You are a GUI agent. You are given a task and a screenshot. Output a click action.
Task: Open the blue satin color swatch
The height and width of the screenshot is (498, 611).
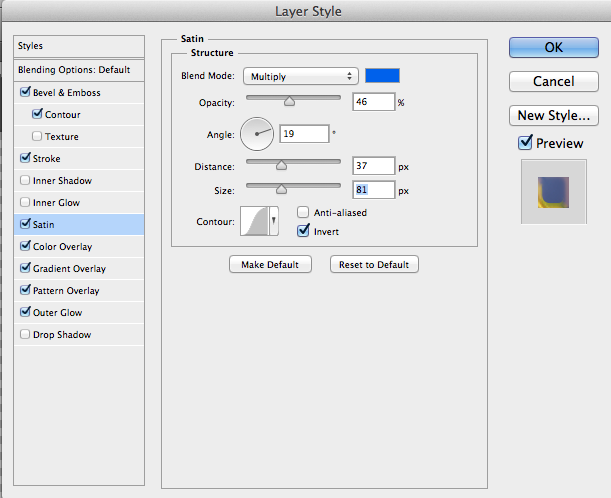click(x=382, y=76)
